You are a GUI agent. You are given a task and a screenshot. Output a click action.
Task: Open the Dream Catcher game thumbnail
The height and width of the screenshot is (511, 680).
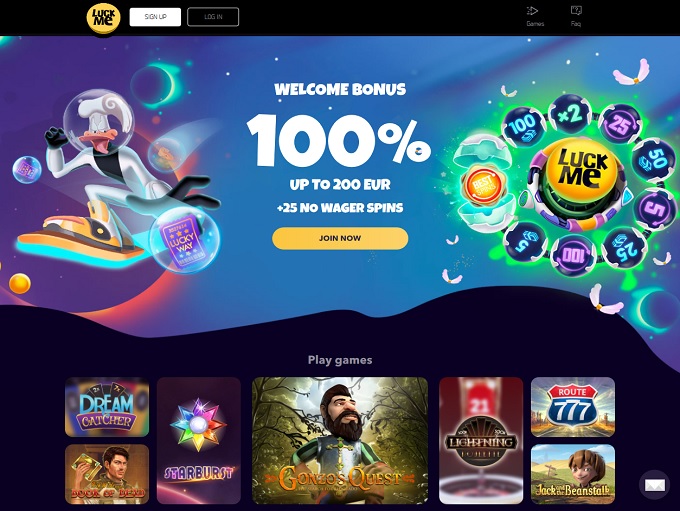tap(107, 407)
